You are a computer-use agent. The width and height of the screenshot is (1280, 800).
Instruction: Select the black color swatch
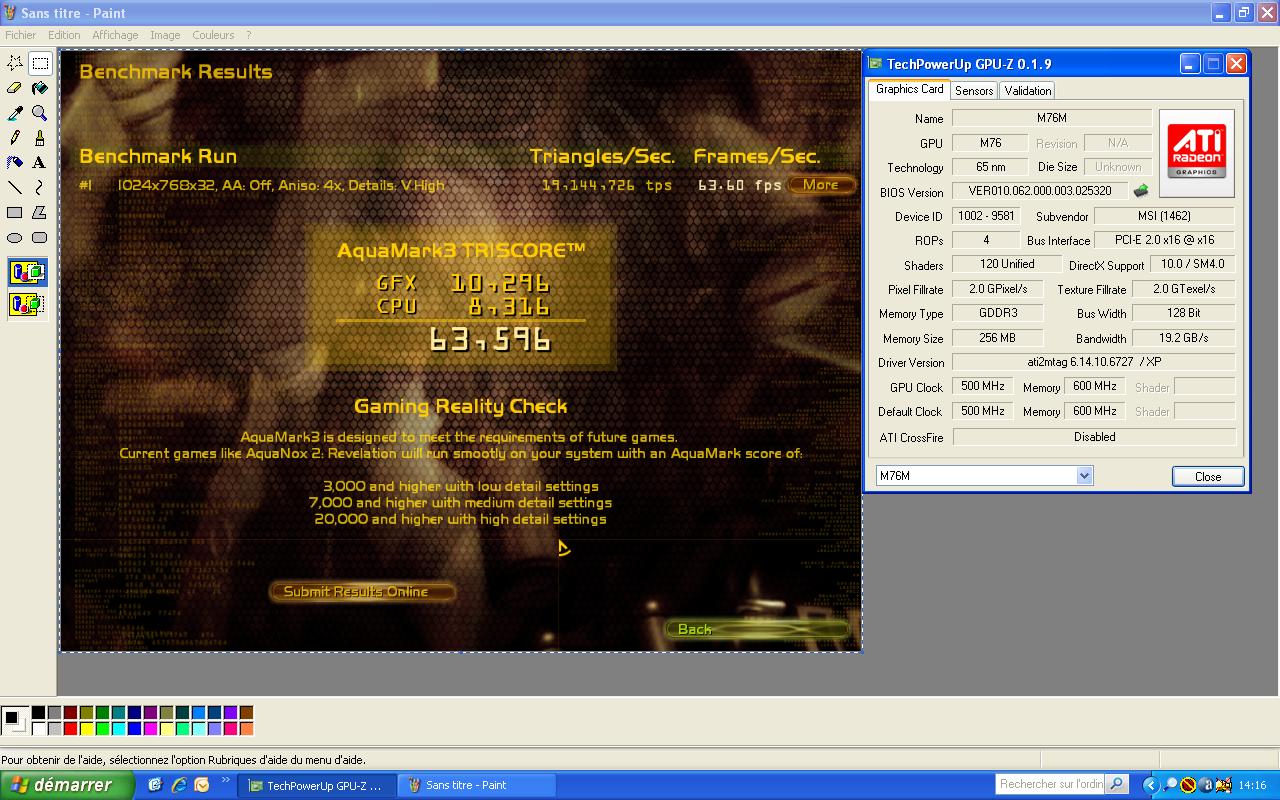click(38, 713)
